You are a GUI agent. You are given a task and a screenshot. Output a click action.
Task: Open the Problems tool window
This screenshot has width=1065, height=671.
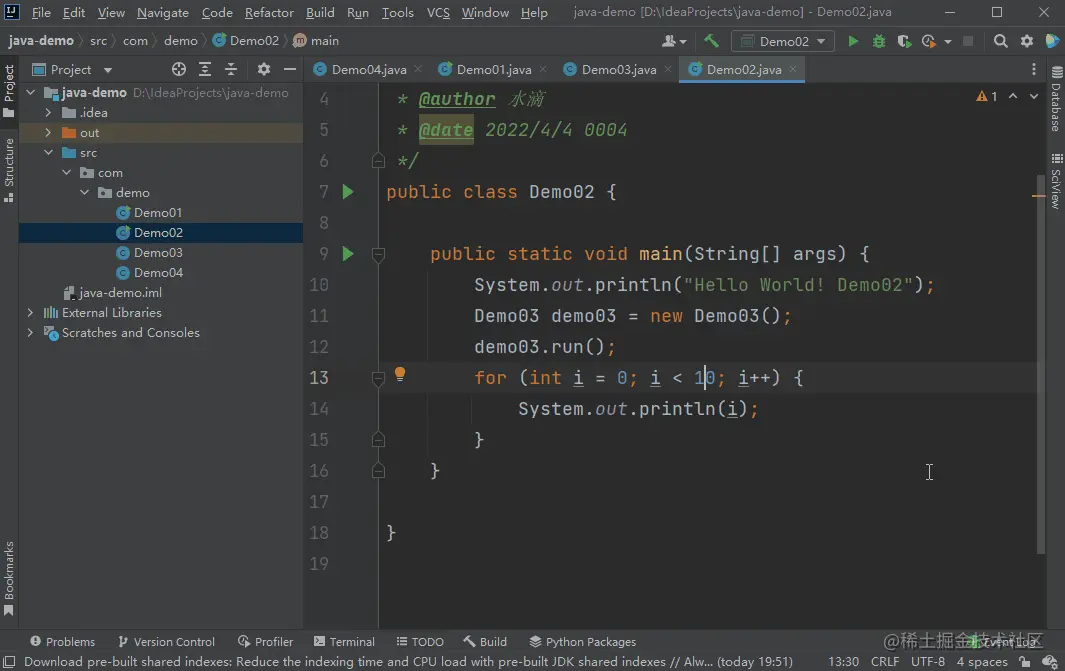coord(62,642)
